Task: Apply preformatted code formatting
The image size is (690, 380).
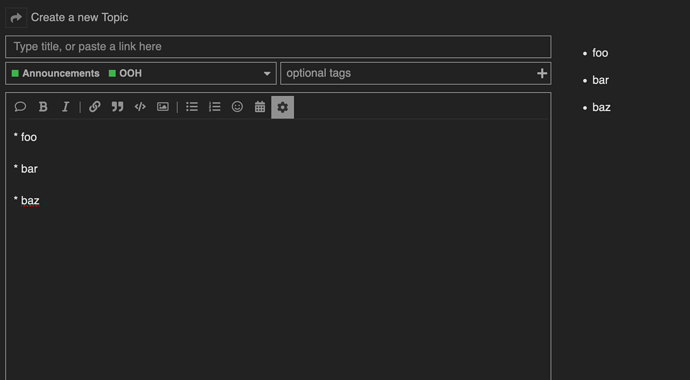Action: tap(140, 107)
